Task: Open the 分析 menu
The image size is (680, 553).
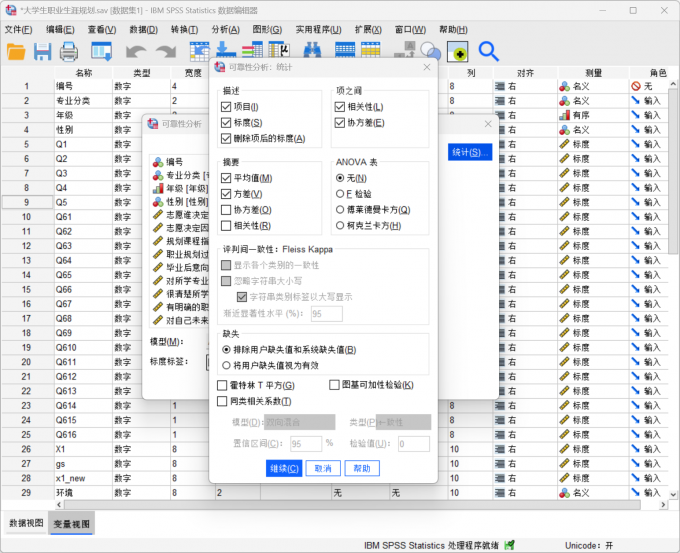Action: 225,30
